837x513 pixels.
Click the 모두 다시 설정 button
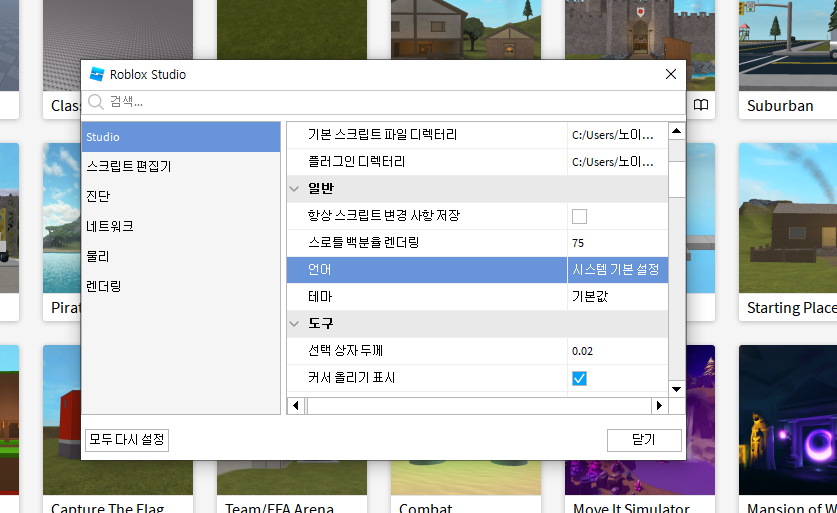[127, 440]
